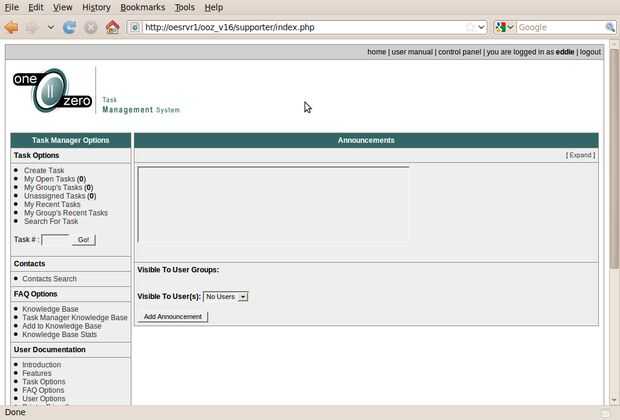The image size is (620, 420).
Task: Open the History menu
Action: (96, 7)
